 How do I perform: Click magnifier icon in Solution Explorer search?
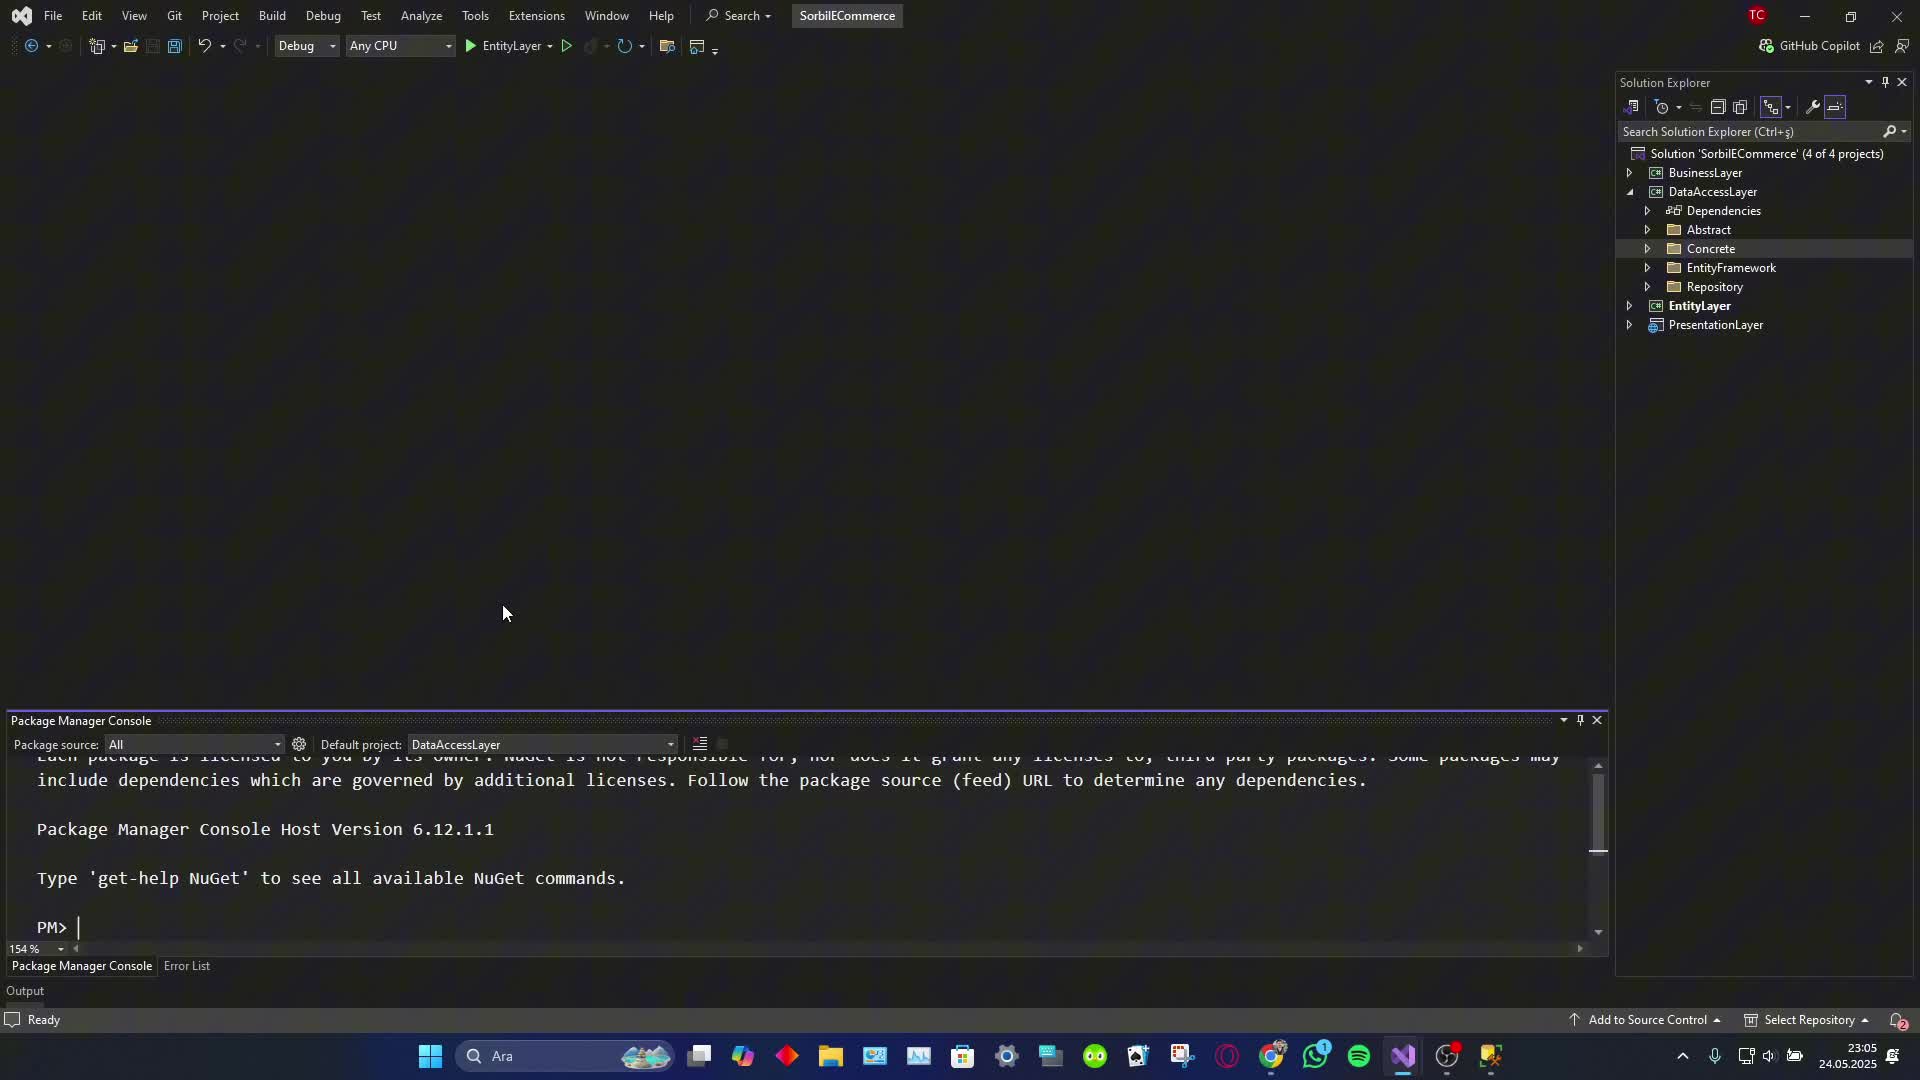1889,132
